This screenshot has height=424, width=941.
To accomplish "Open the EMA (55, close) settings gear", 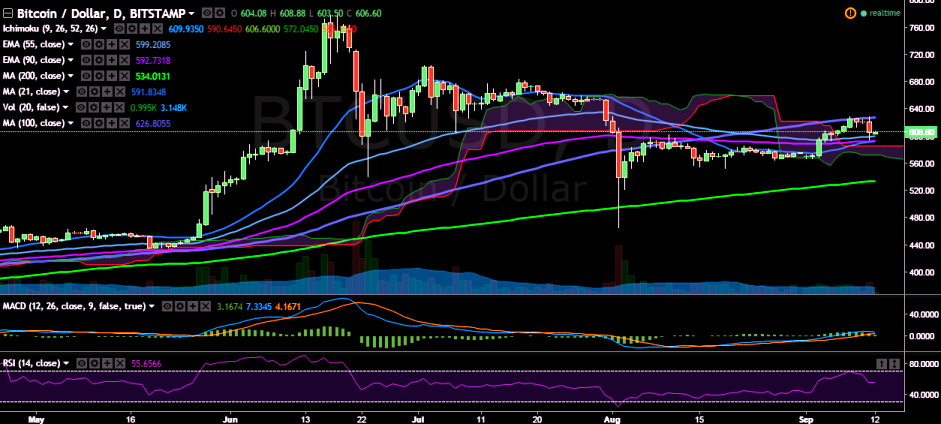I will click(x=99, y=44).
